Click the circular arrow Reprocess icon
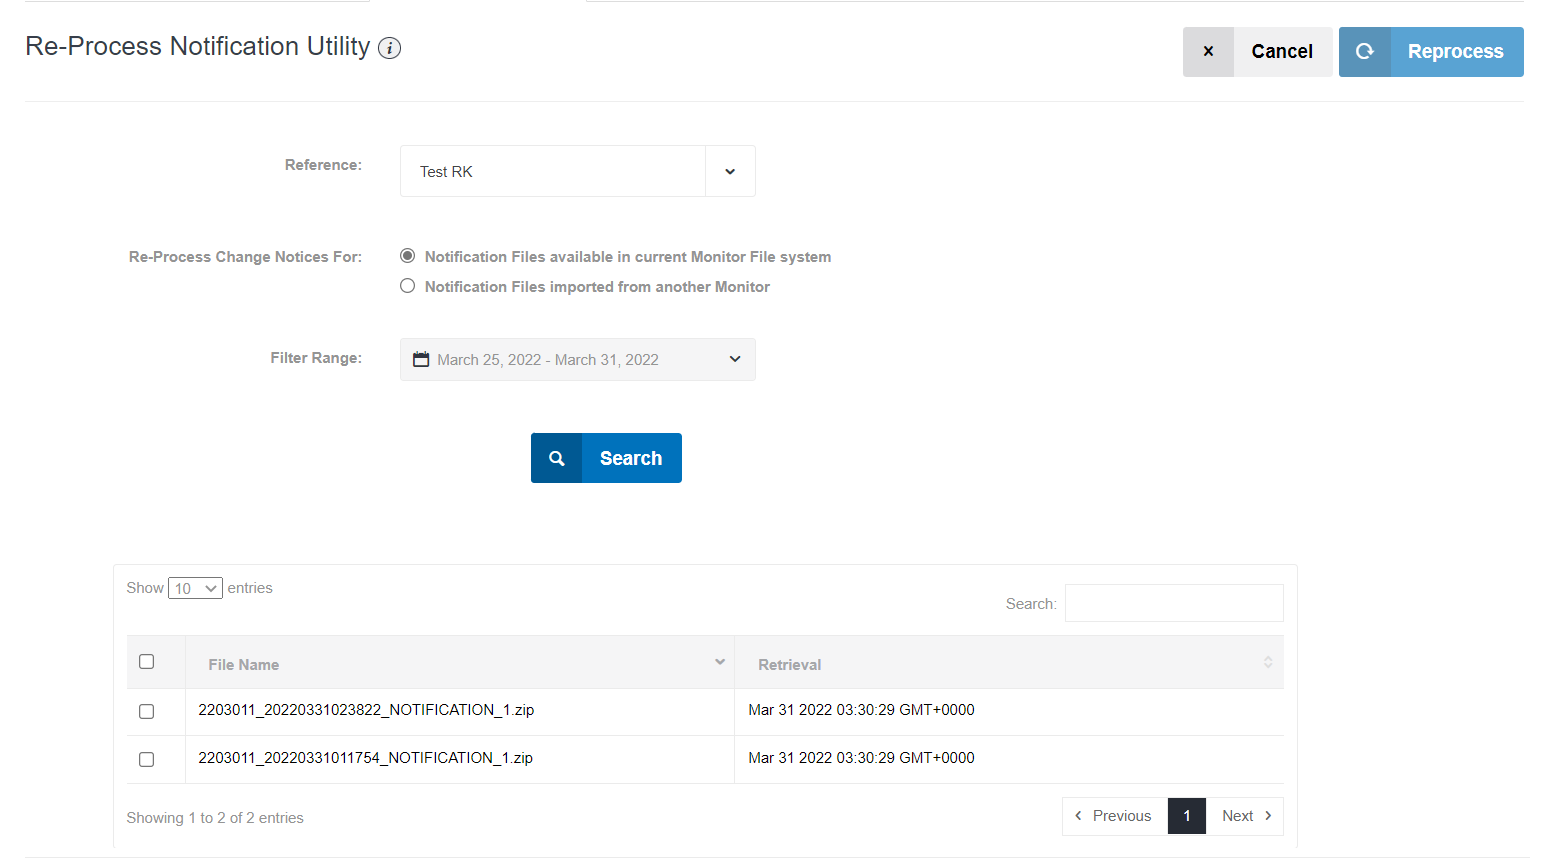This screenshot has width=1547, height=858. click(x=1364, y=51)
